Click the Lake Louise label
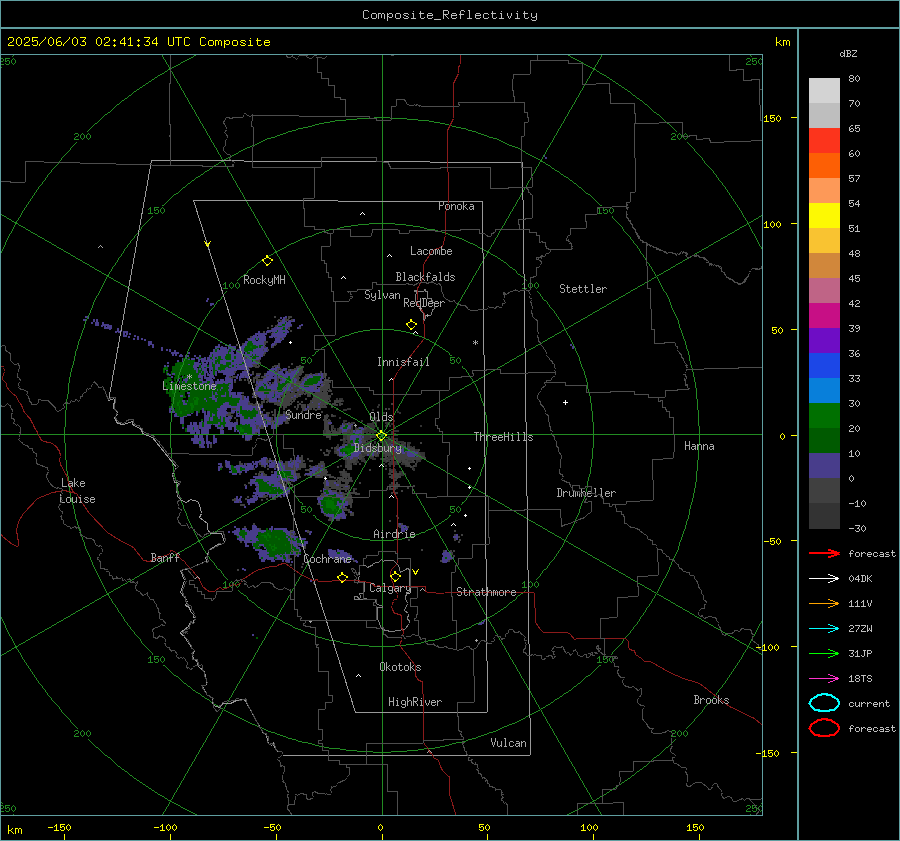The width and height of the screenshot is (900, 841). (x=77, y=491)
